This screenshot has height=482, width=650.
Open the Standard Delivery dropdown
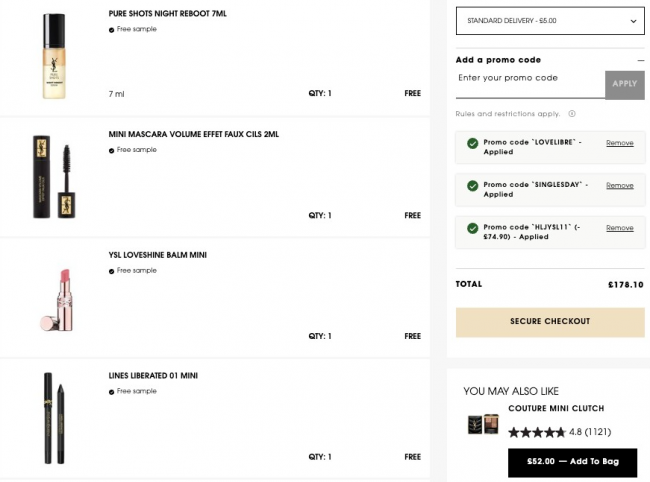click(x=550, y=20)
